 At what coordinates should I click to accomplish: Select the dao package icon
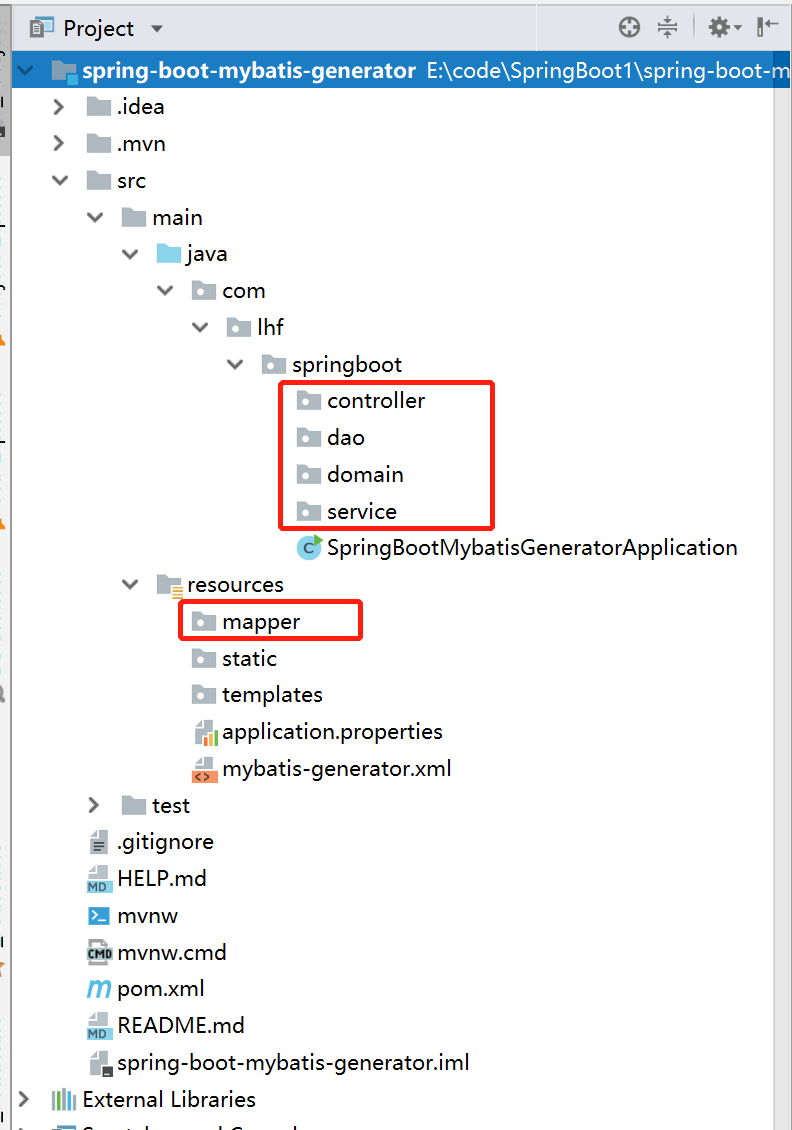point(308,437)
